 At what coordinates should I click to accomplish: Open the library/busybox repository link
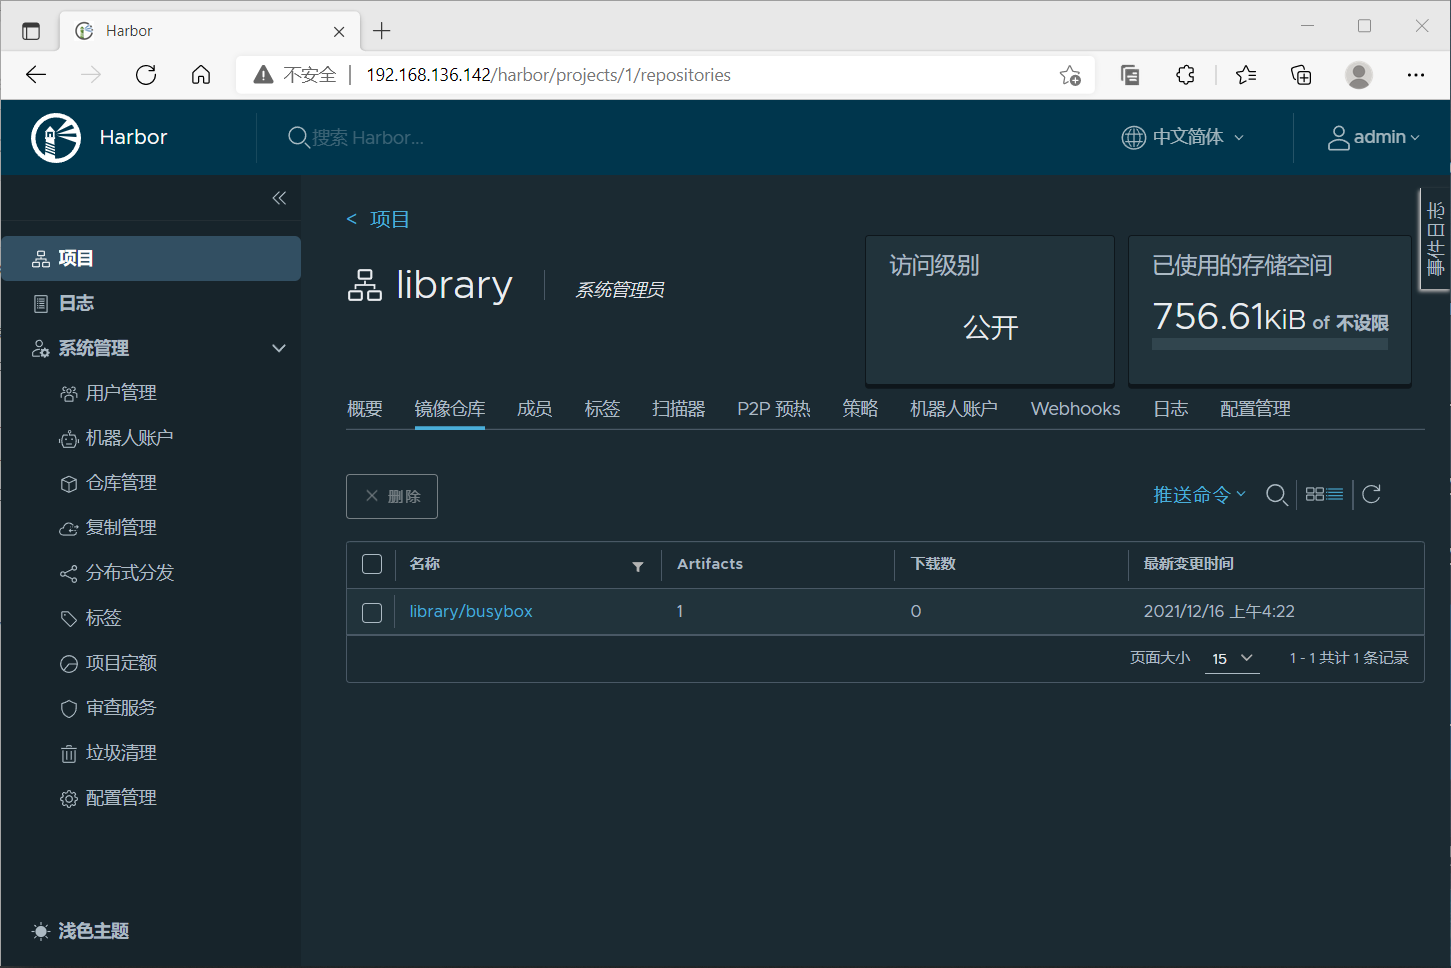click(x=471, y=611)
